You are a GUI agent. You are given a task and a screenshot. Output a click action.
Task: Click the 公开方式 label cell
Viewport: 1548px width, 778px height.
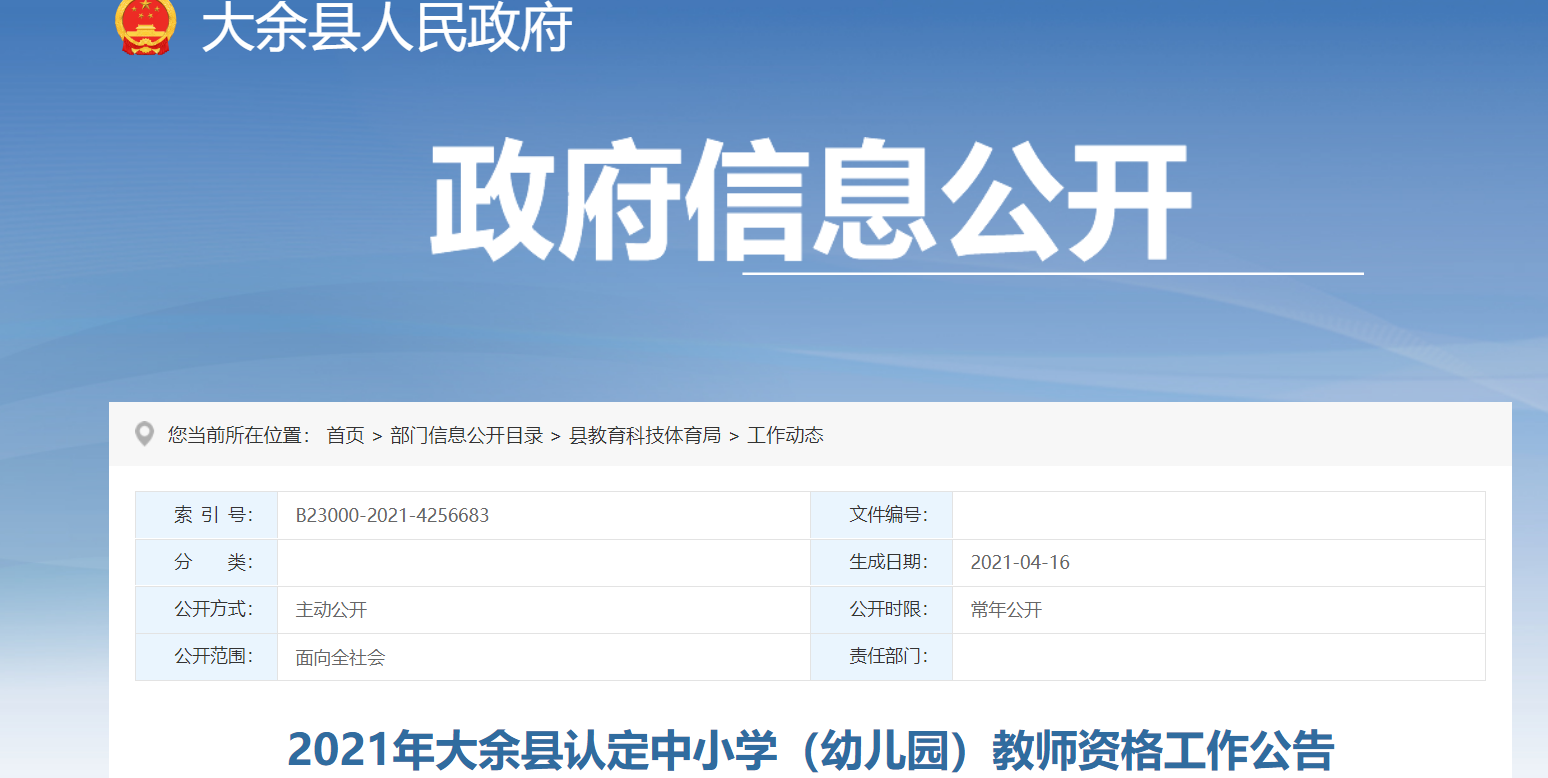coord(207,610)
